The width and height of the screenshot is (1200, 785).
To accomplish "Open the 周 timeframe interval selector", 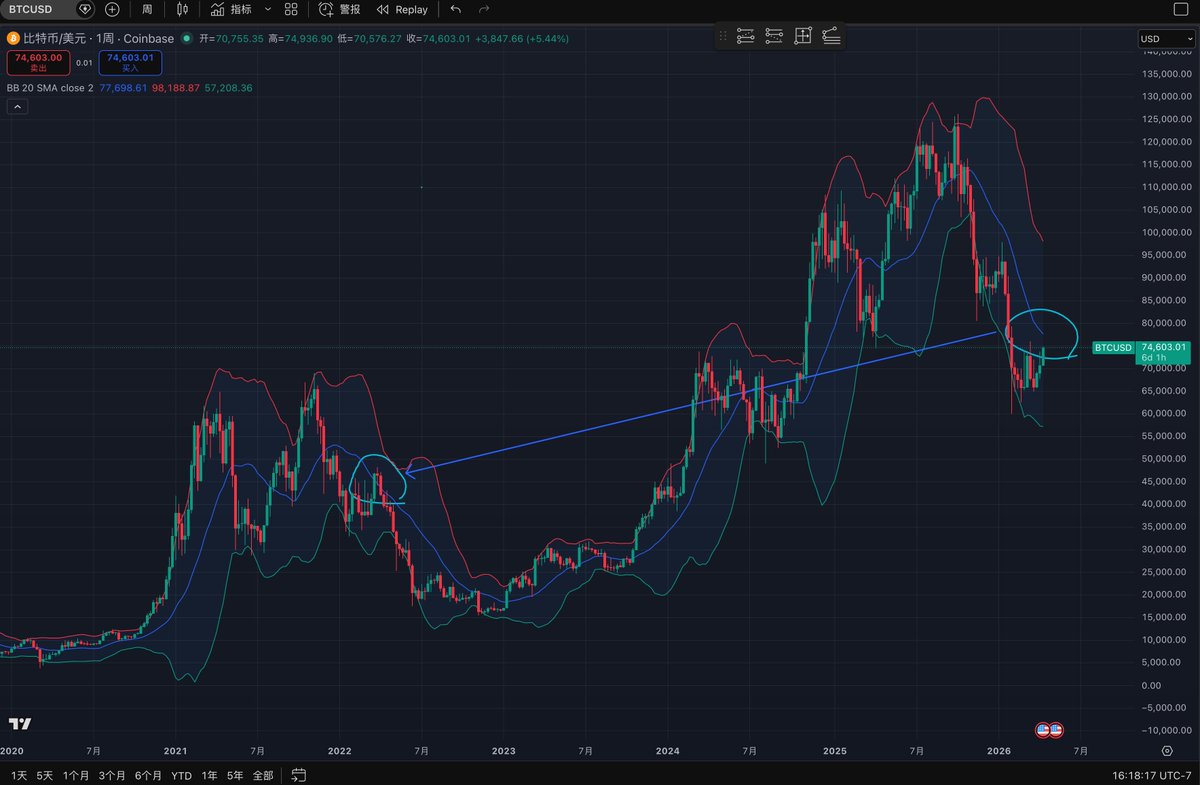I will [147, 9].
